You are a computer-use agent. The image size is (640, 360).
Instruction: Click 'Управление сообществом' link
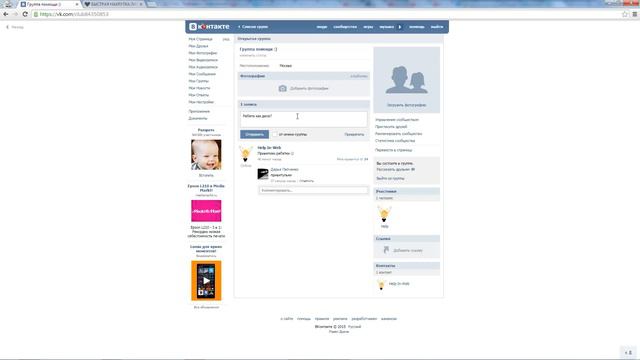click(x=397, y=120)
